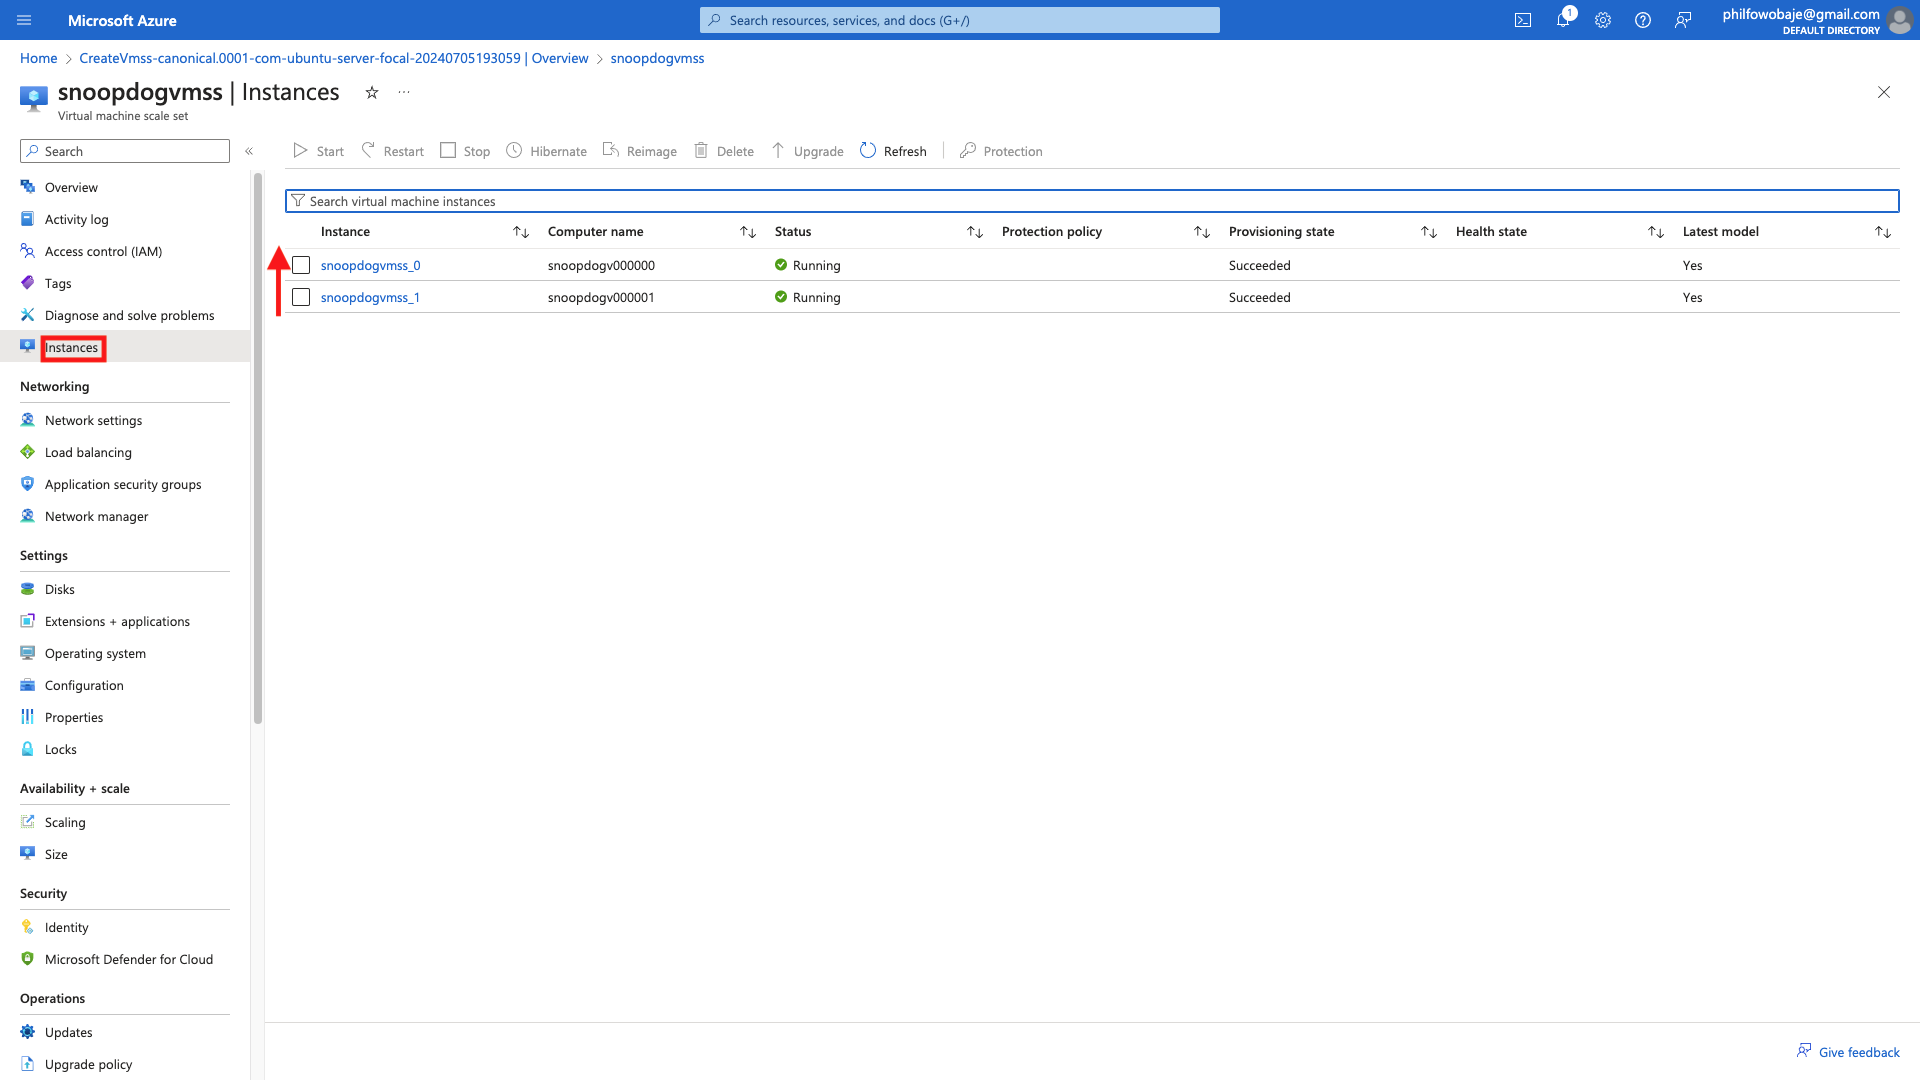Click the feedback icon in top bar
The image size is (1920, 1080).
tap(1683, 20)
